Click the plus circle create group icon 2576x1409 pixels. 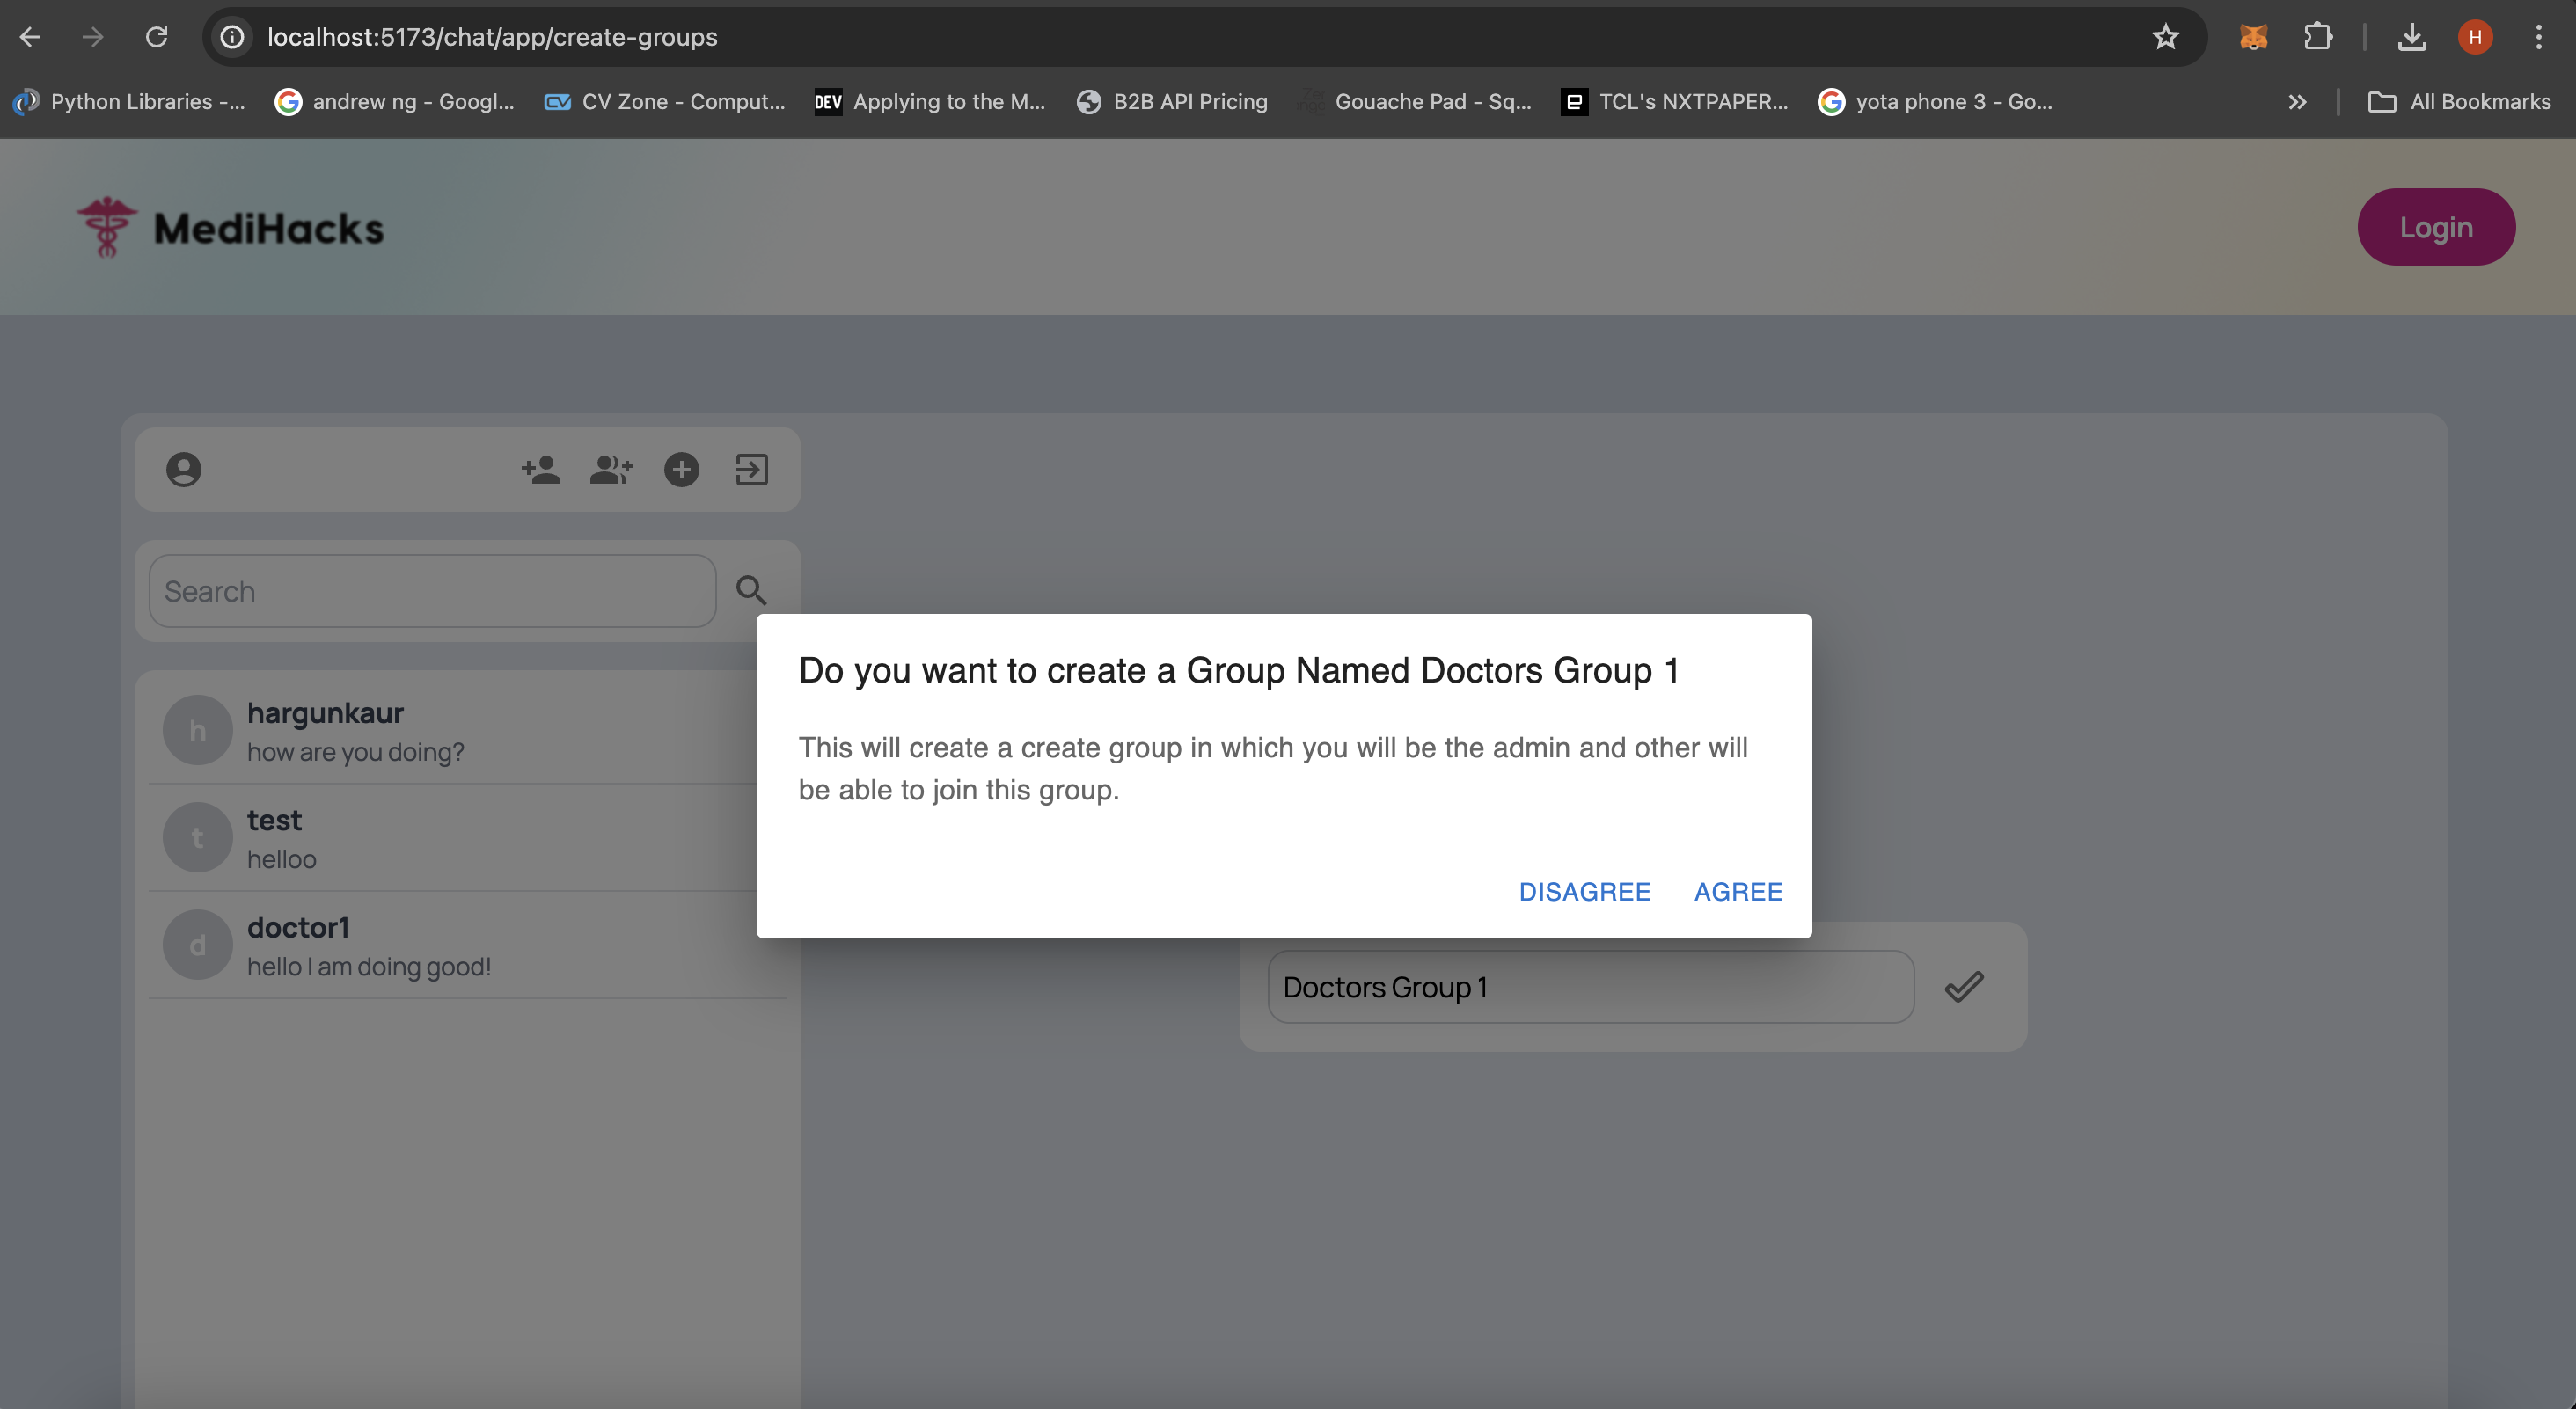pos(682,470)
